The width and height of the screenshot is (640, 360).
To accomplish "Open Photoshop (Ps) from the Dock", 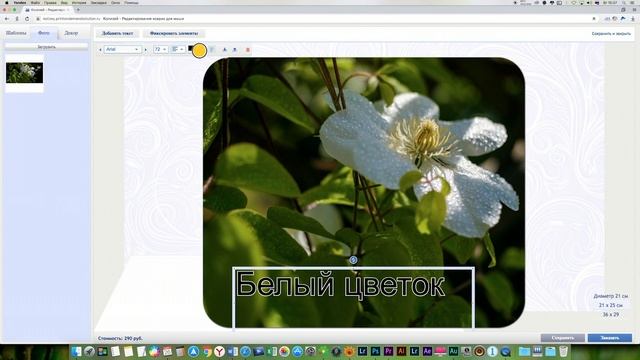I will point(376,351).
